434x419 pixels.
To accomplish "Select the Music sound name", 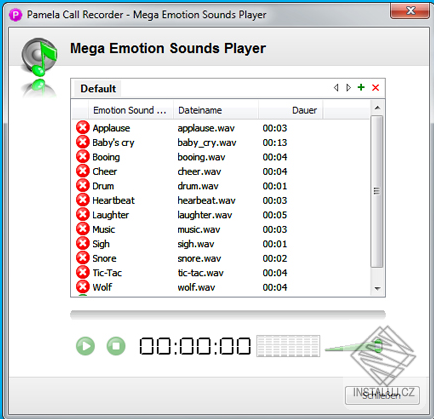I will click(104, 229).
